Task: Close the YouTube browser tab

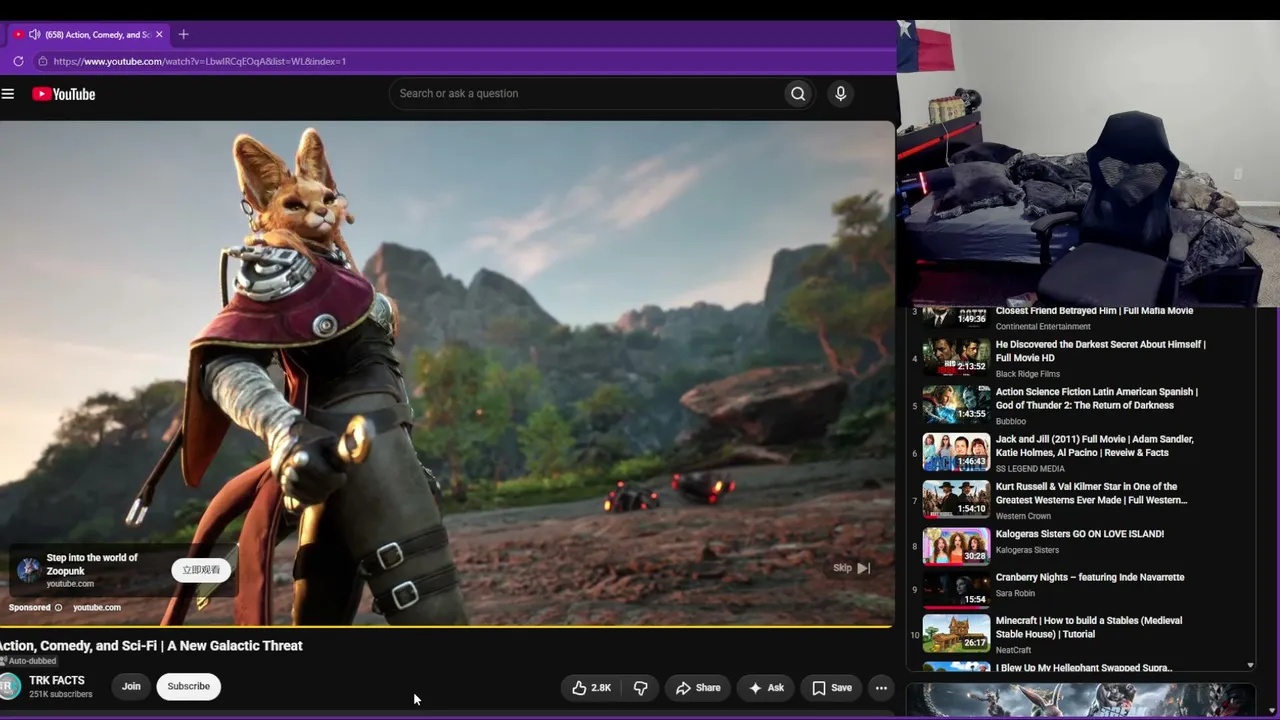Action: click(159, 34)
